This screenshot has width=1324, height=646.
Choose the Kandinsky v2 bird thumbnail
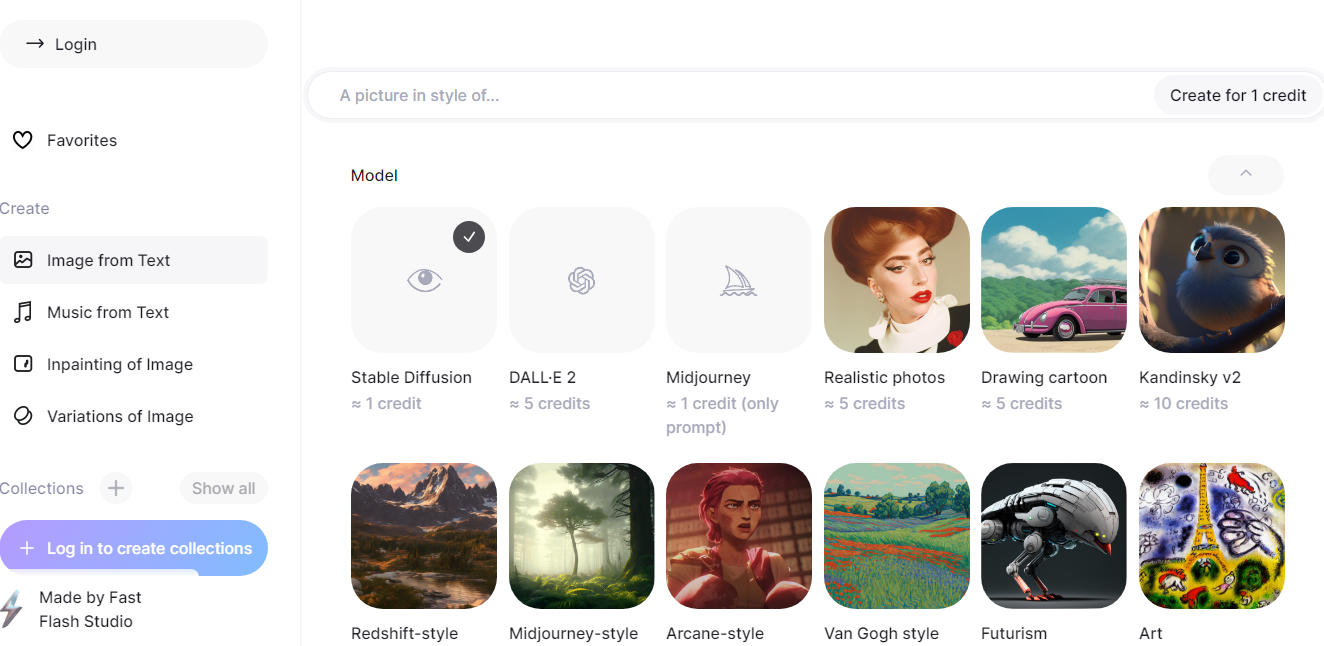1212,280
